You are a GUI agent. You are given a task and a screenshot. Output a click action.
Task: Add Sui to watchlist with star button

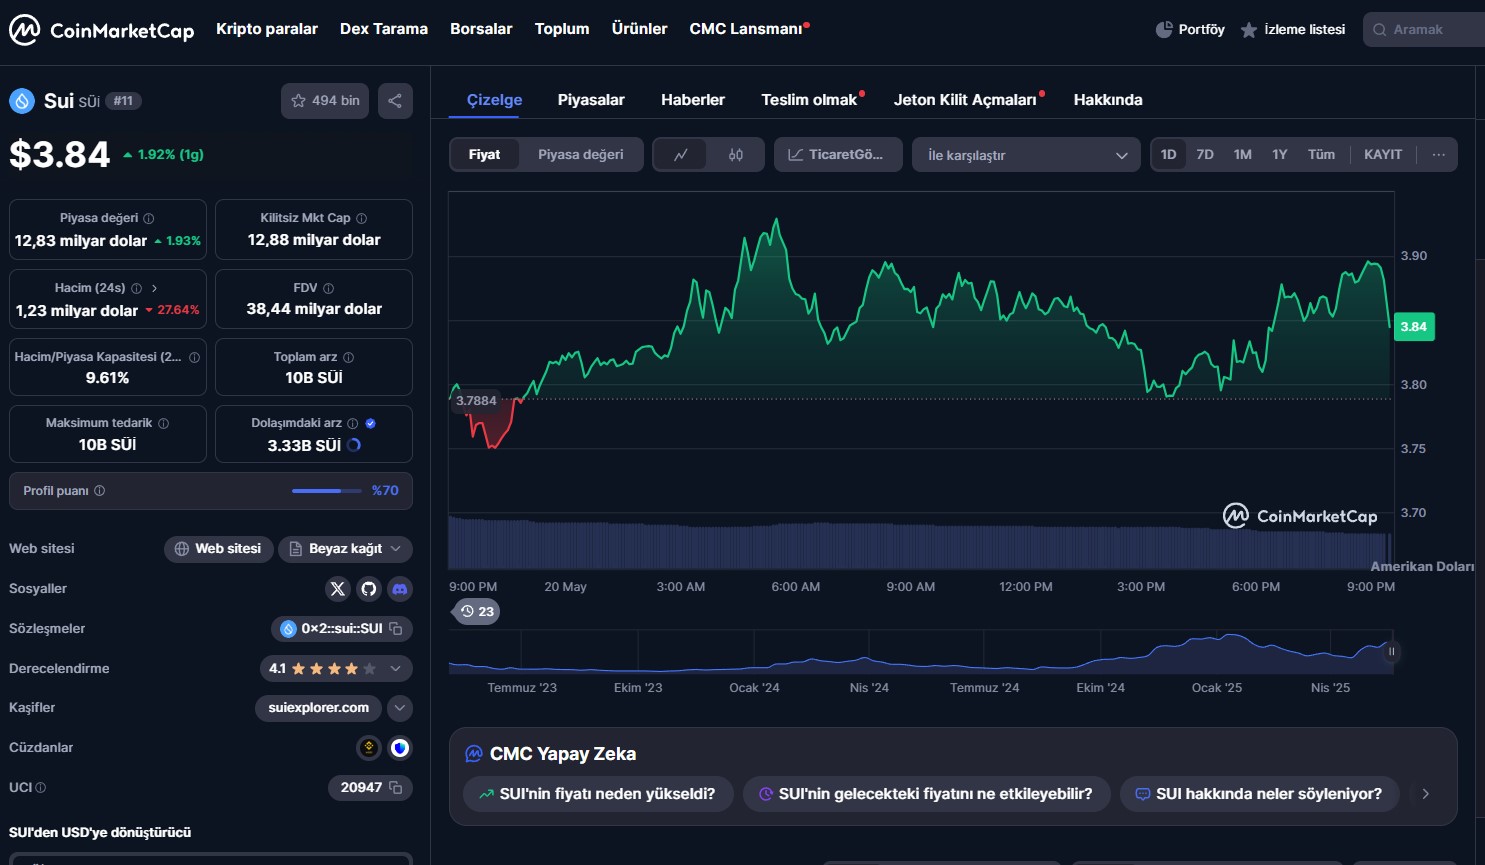(325, 101)
